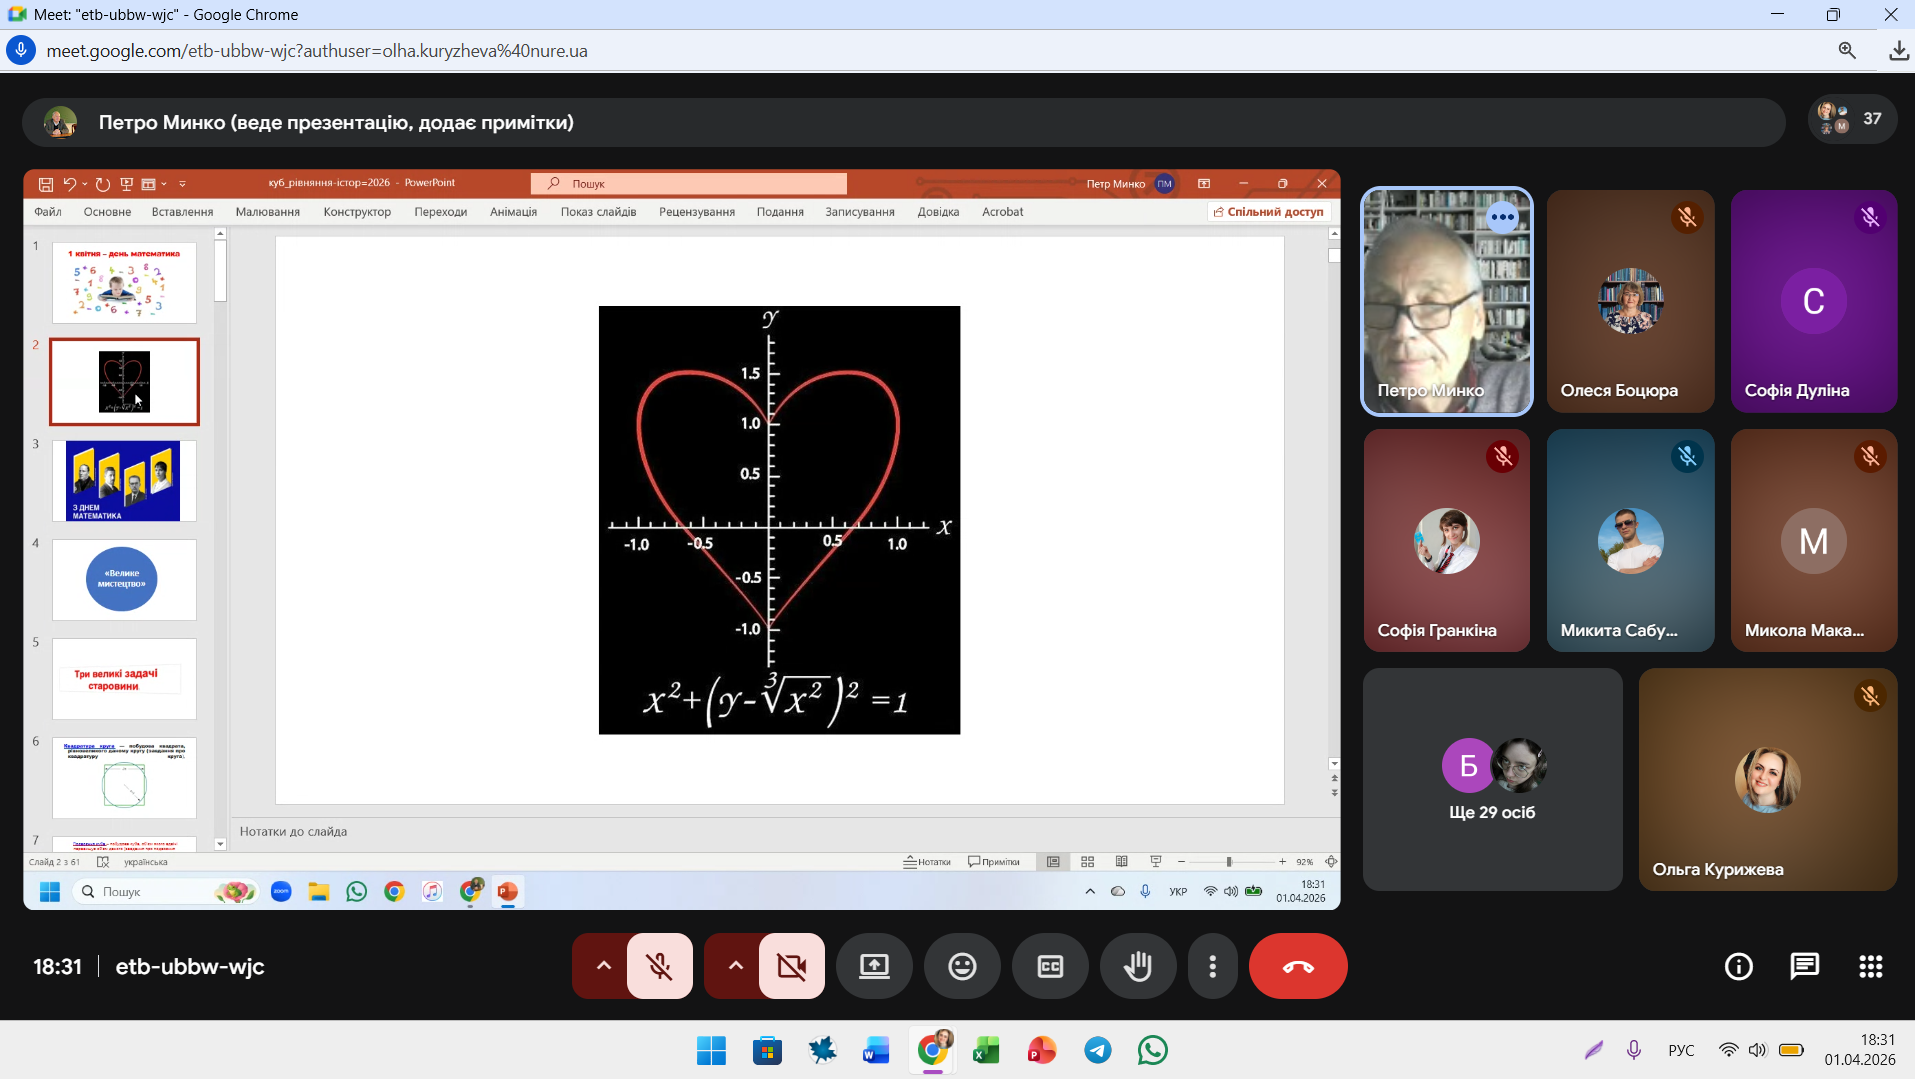The image size is (1915, 1079).
Task: Open the 37 participants people list
Action: point(1851,119)
